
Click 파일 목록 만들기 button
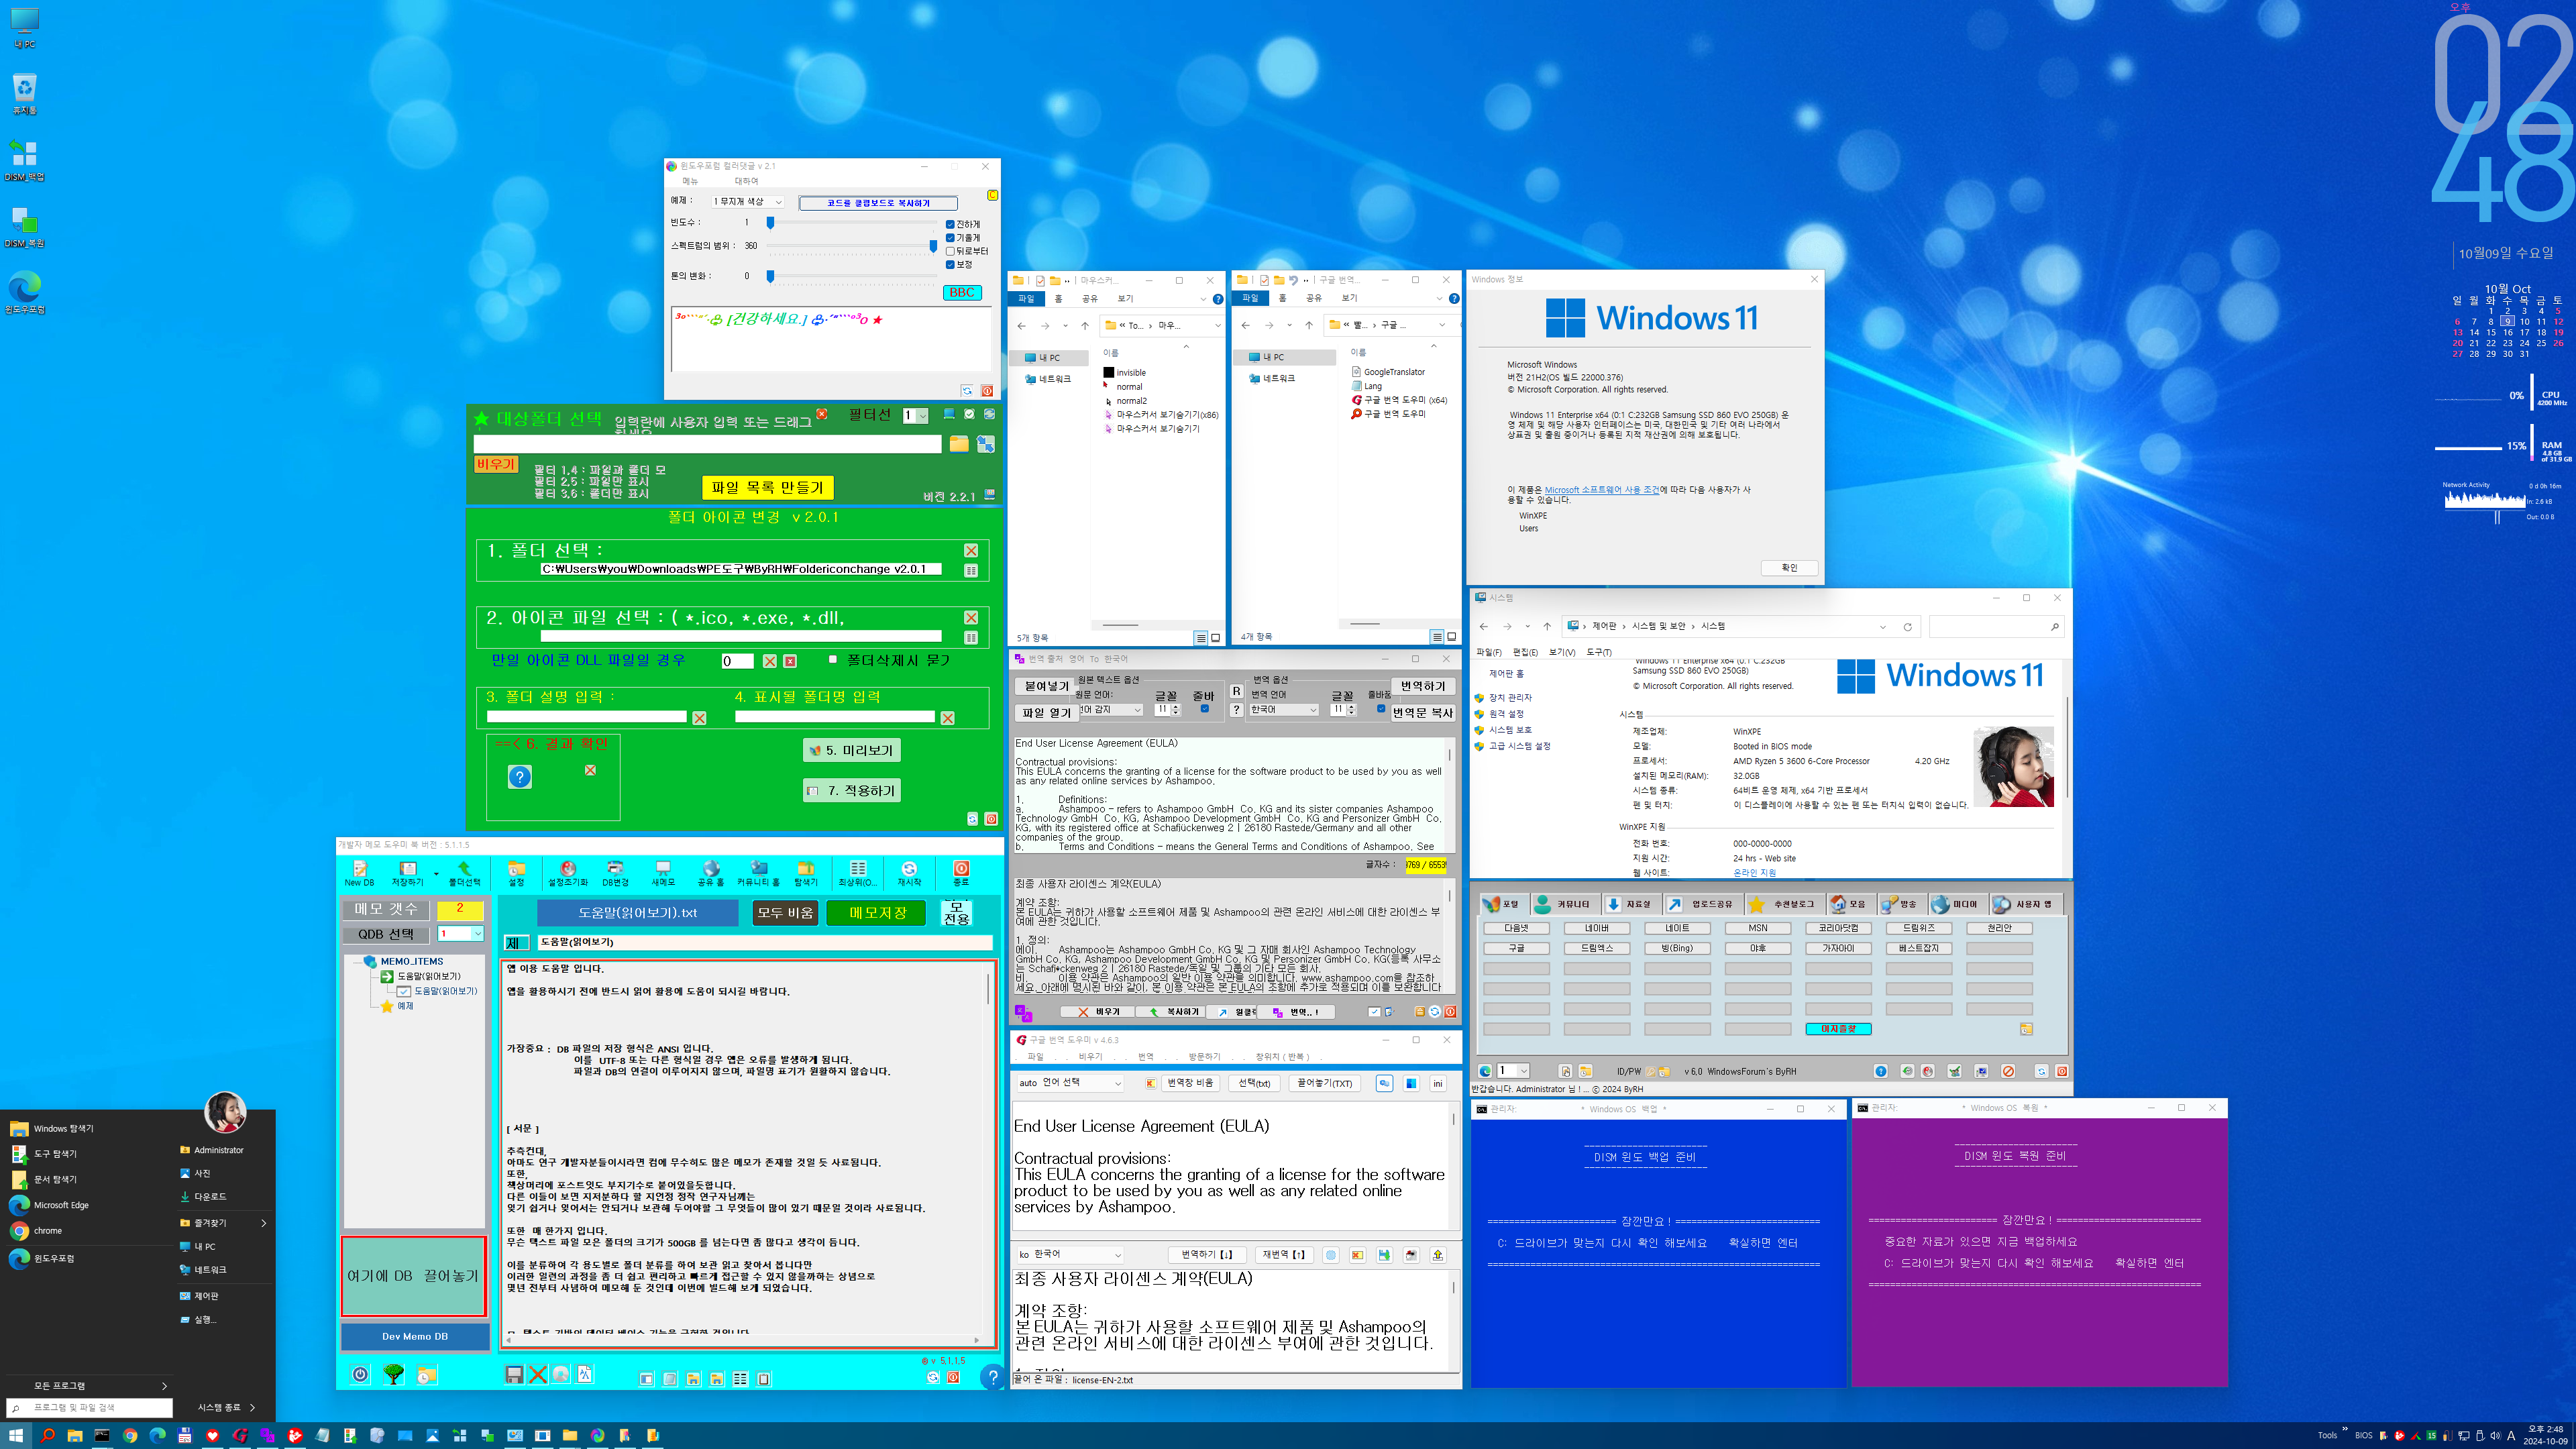[x=767, y=487]
